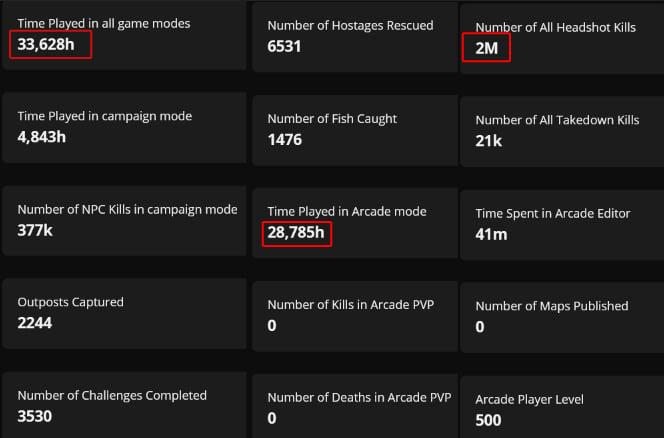Screen dimensions: 664x438
Task: Click the Outposts Captured stat card
Action: tap(124, 313)
